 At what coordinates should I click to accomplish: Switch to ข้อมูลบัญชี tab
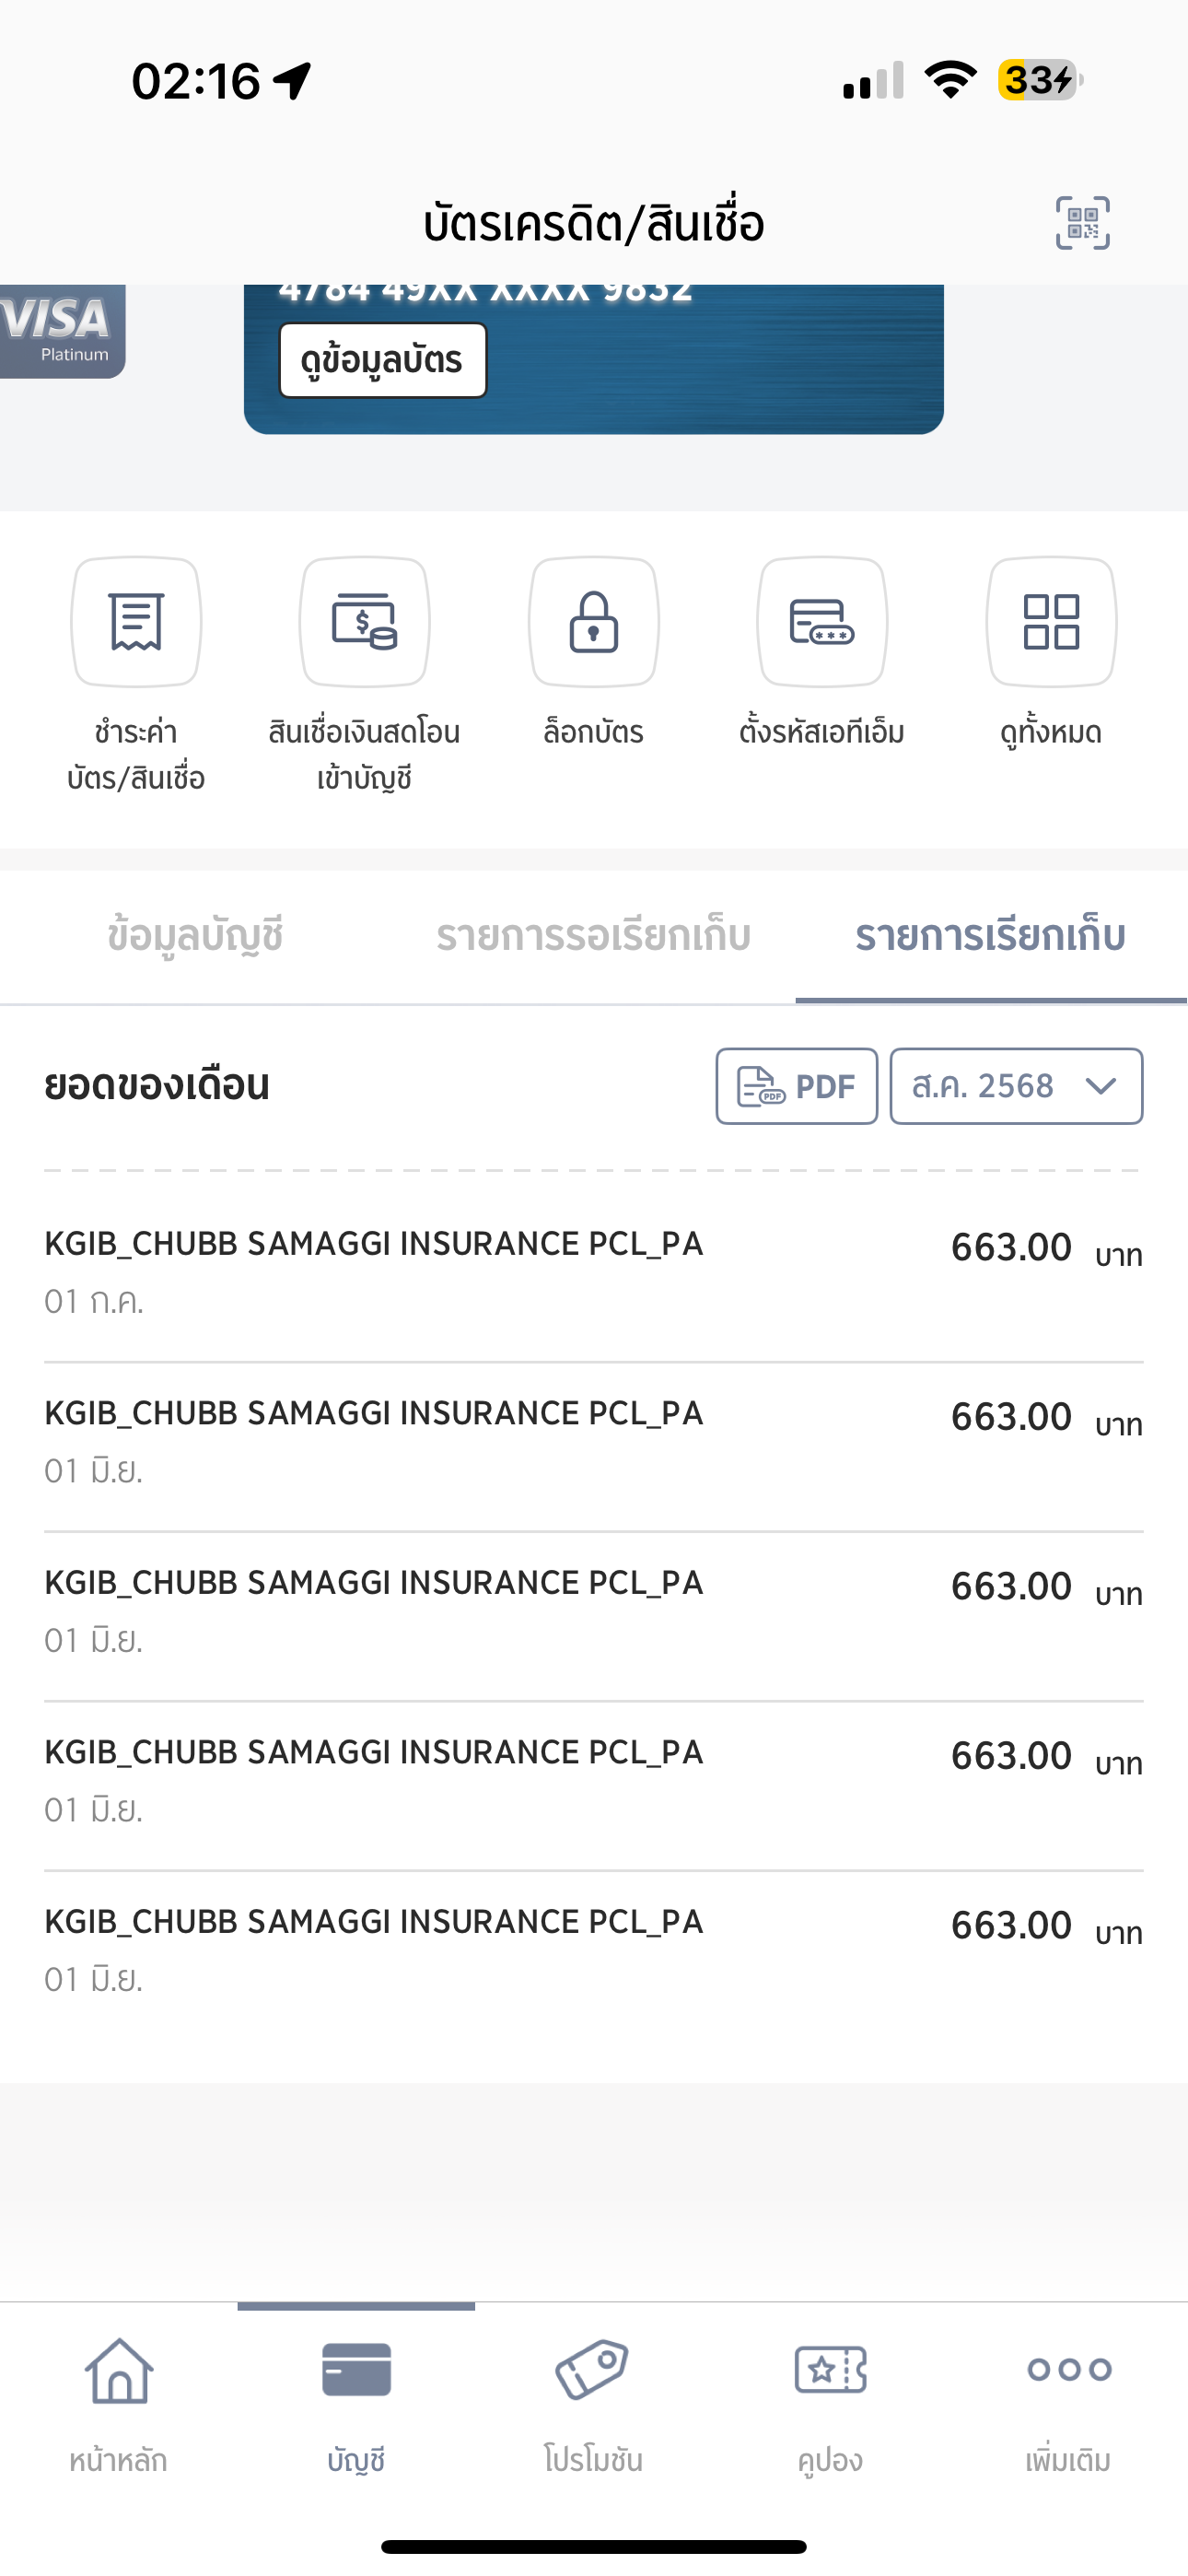pyautogui.click(x=195, y=936)
